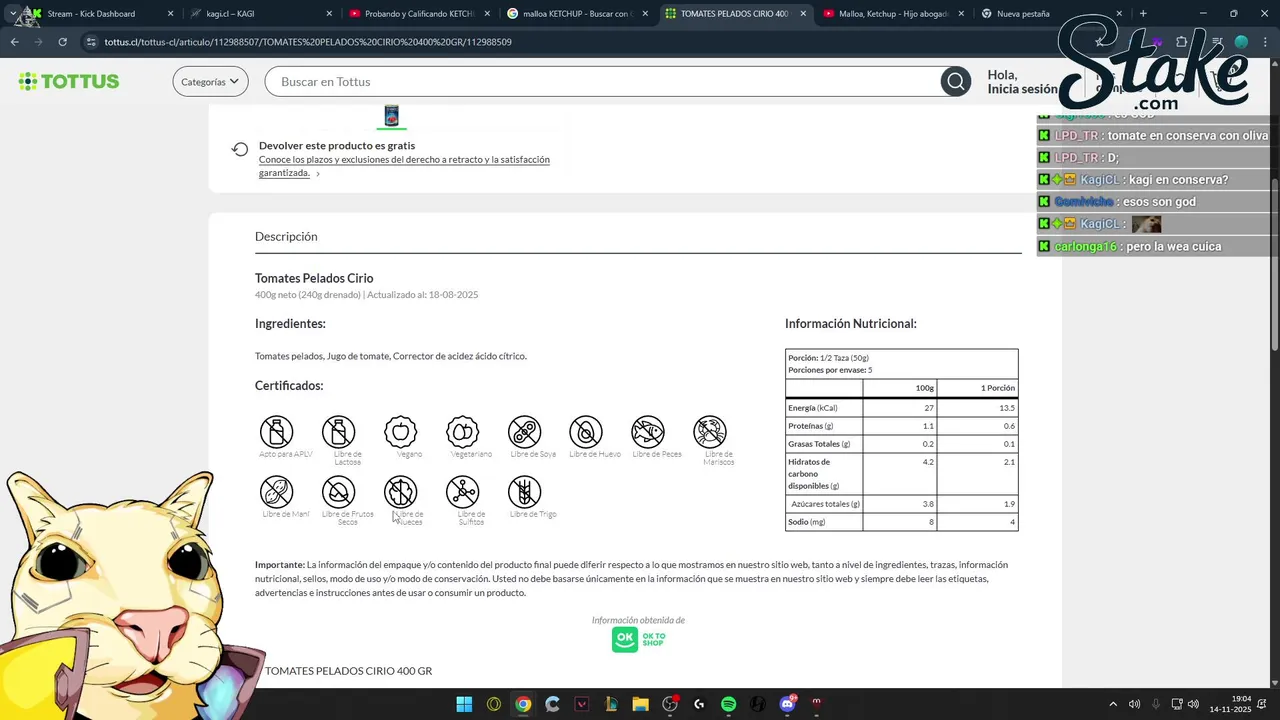Click the Apto para APLV certificate icon
Screen dimensions: 1280x720
tap(277, 432)
